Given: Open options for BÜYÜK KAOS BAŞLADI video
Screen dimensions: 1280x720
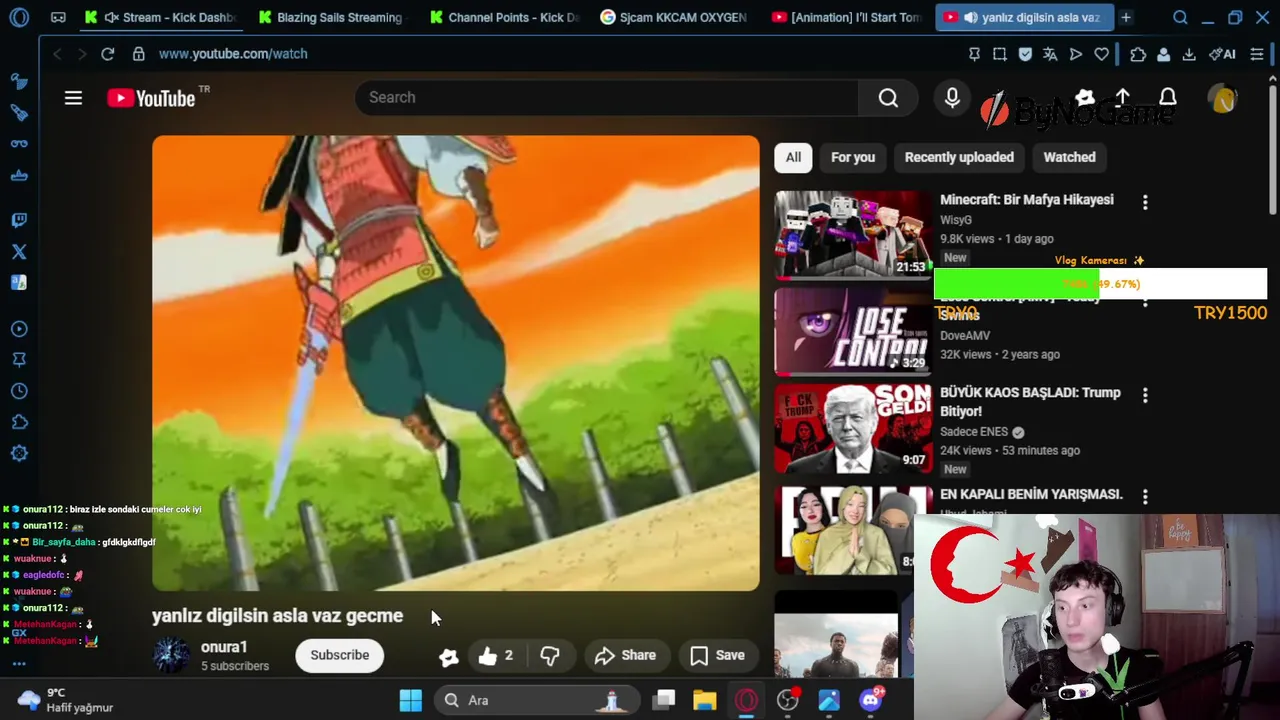Looking at the screenshot, I should click(1145, 396).
